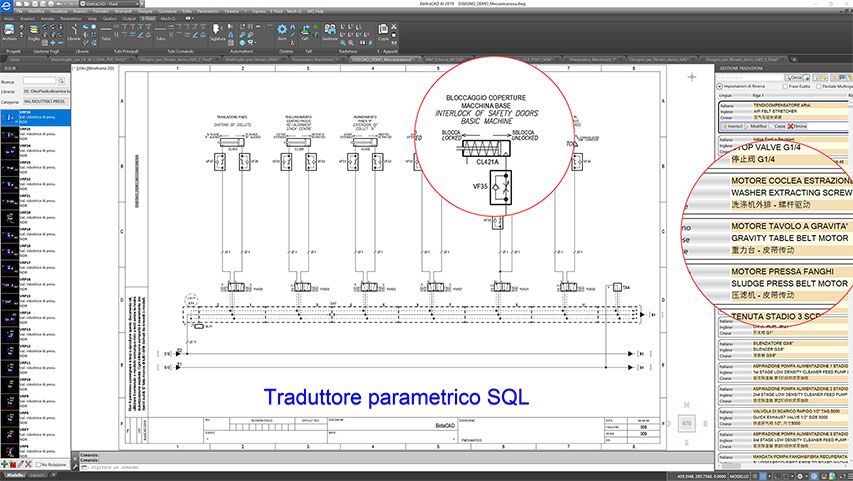Expand Impostazioni di Ricerca options
The image size is (853, 481).
720,86
